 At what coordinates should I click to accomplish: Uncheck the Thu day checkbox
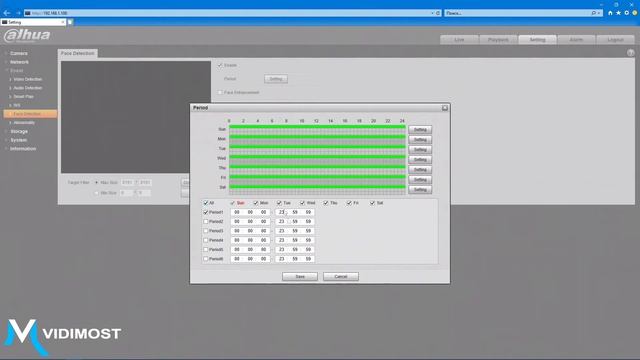click(326, 203)
